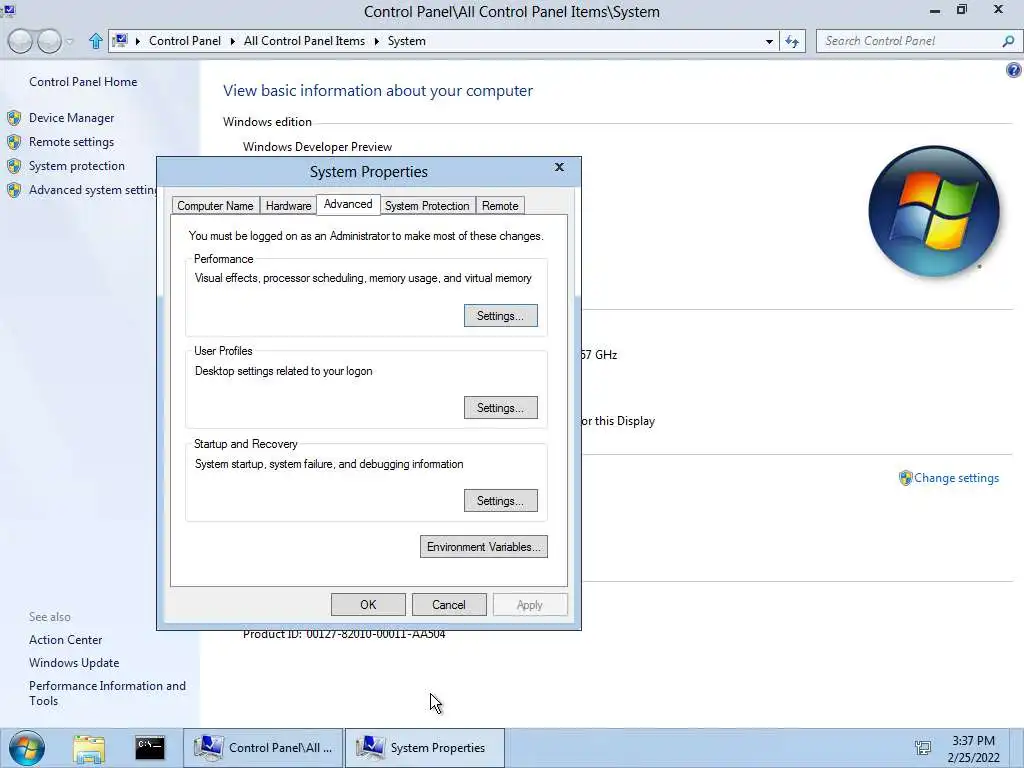1024x768 pixels.
Task: Click in the Search Control Panel field
Action: (910, 41)
